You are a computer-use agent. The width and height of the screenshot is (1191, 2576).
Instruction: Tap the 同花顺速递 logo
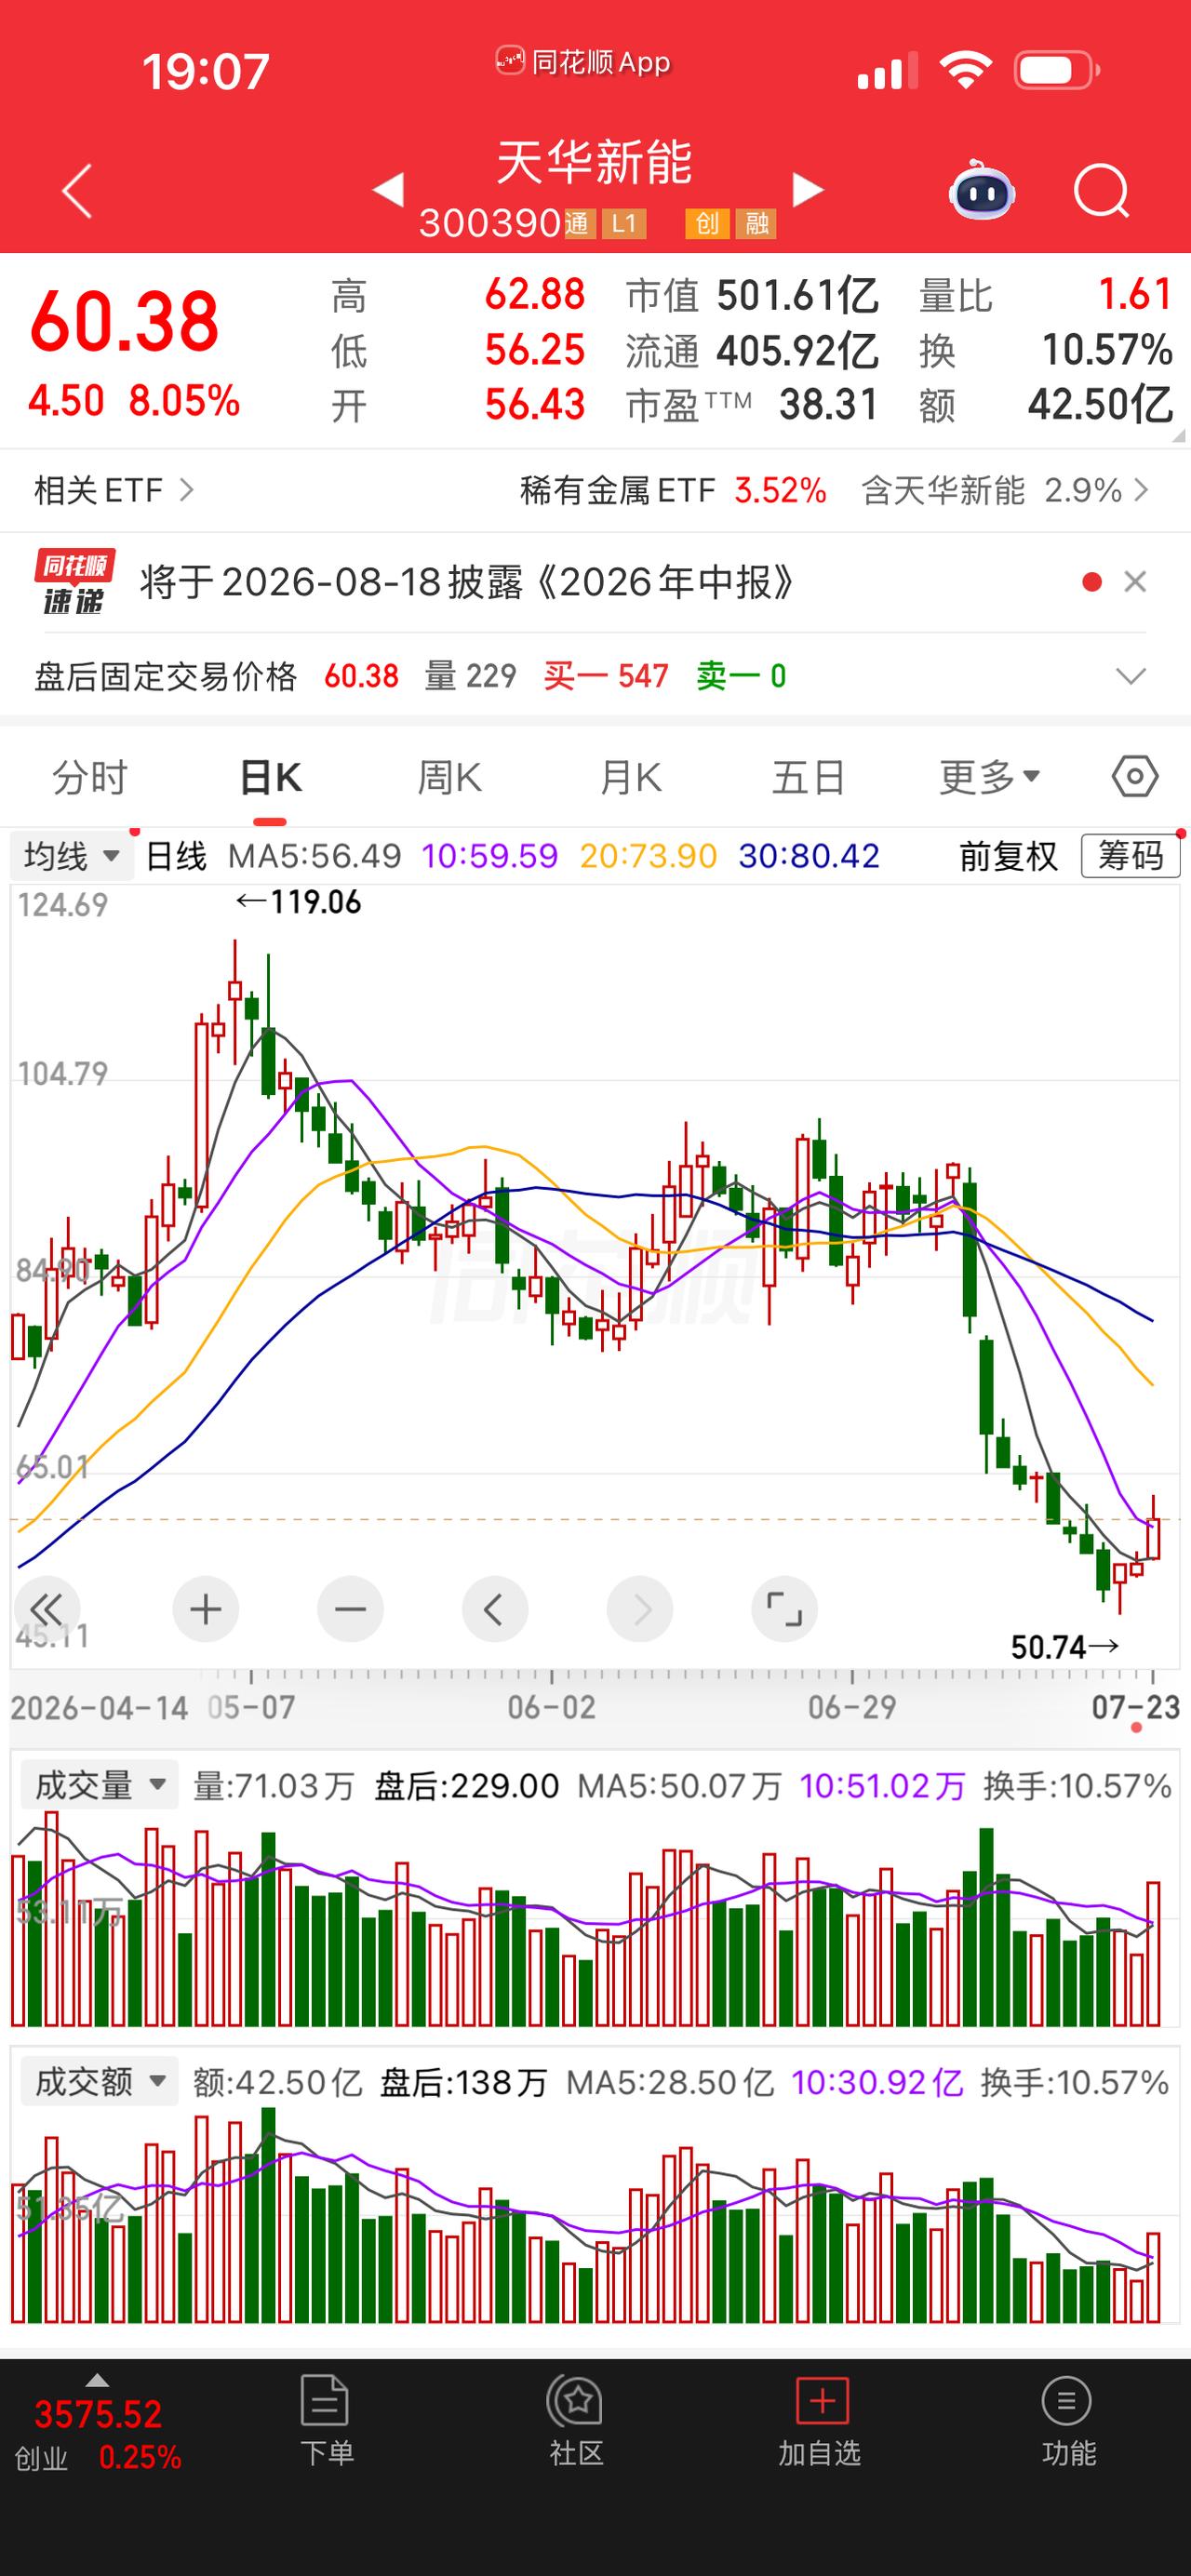pos(75,581)
